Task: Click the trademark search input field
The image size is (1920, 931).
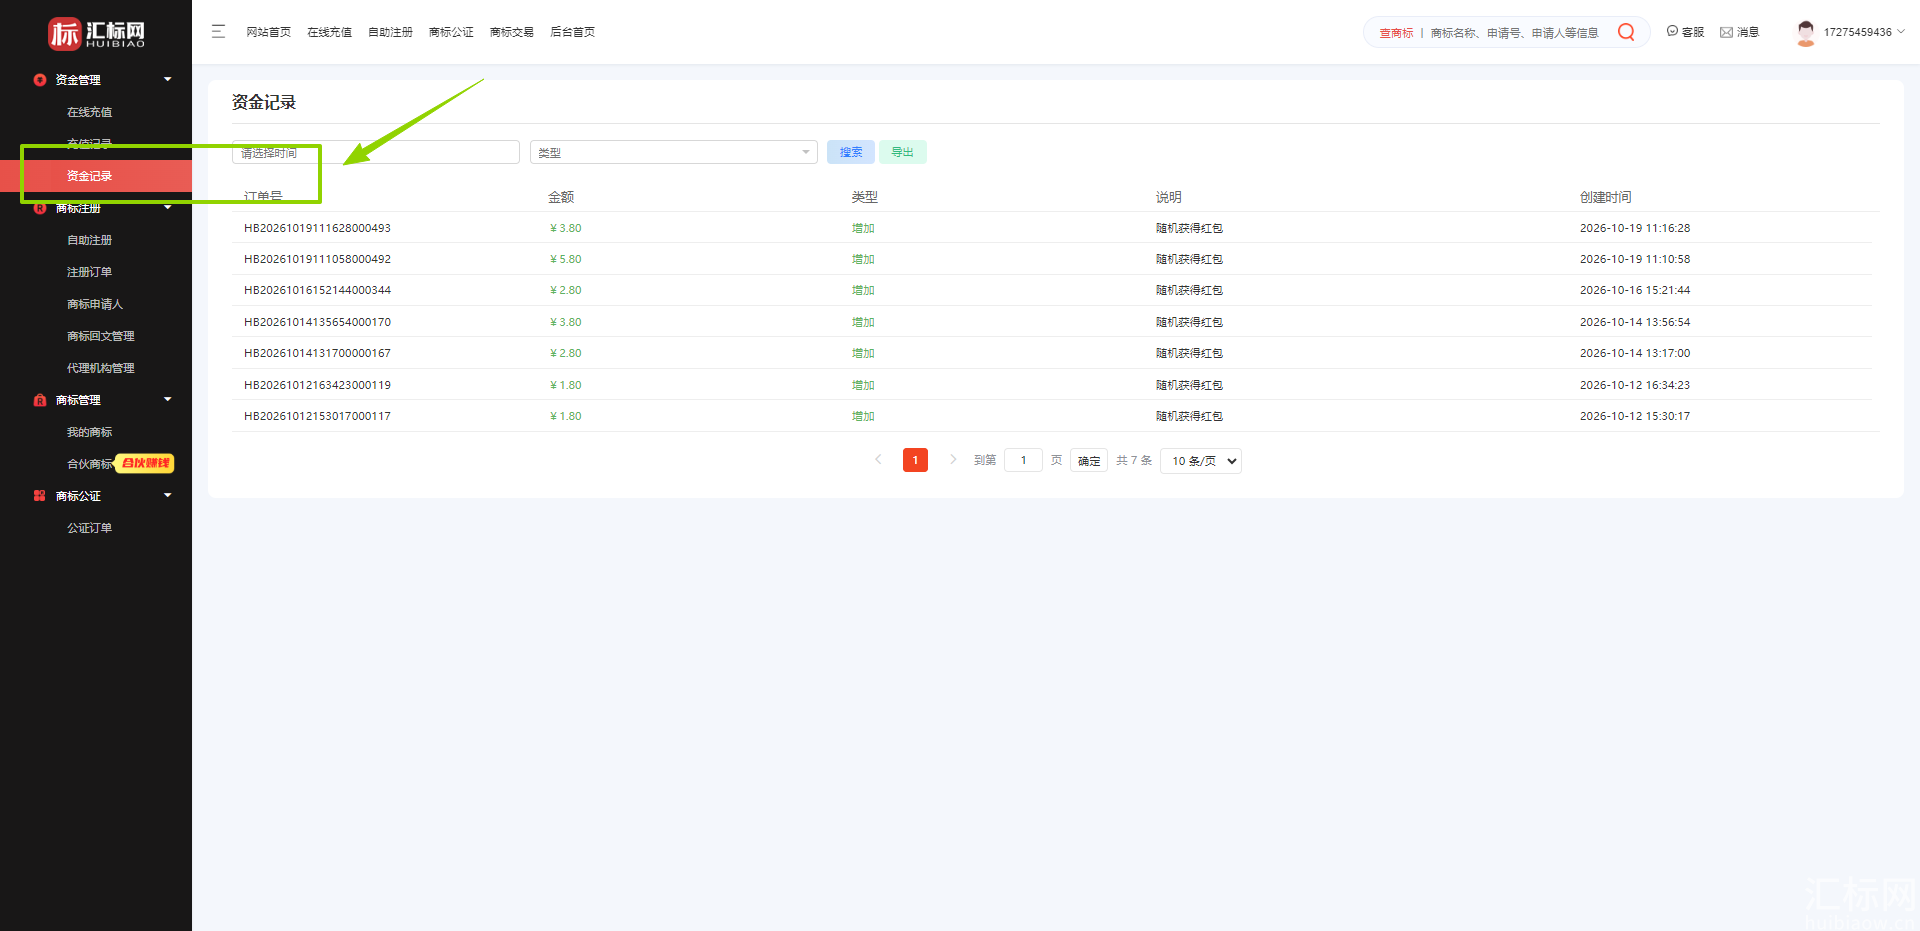Action: 1516,33
